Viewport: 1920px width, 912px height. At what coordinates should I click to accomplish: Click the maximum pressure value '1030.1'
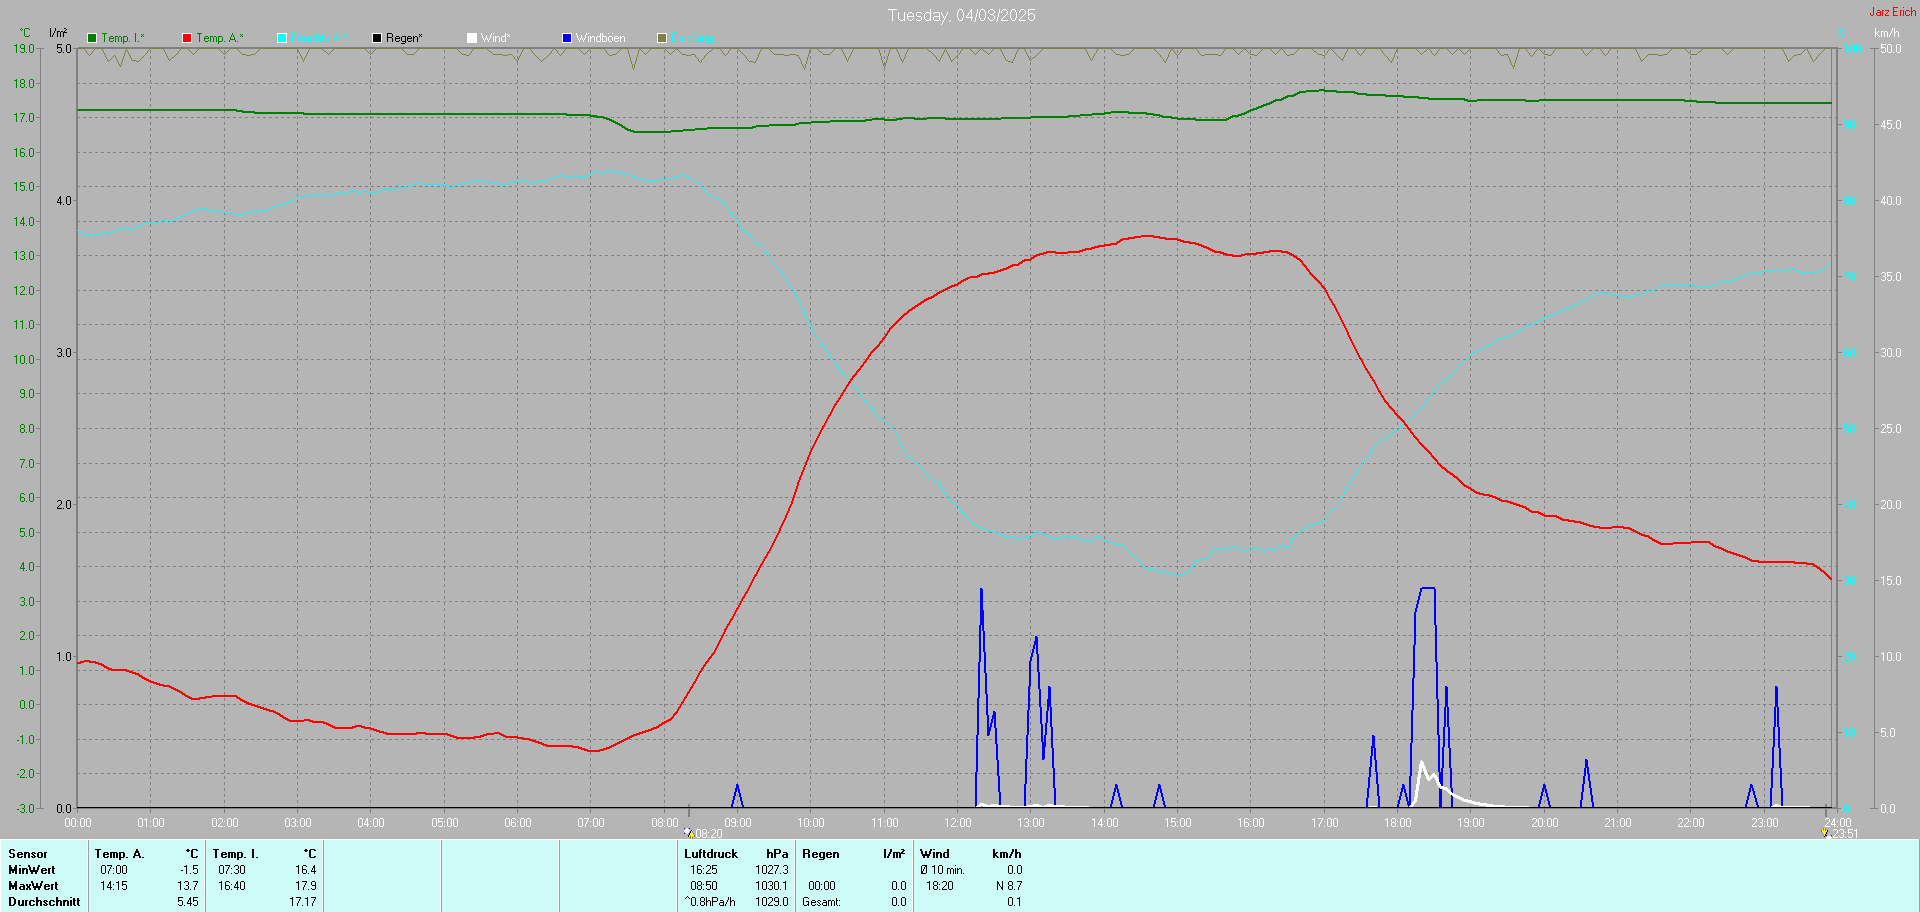[x=771, y=886]
